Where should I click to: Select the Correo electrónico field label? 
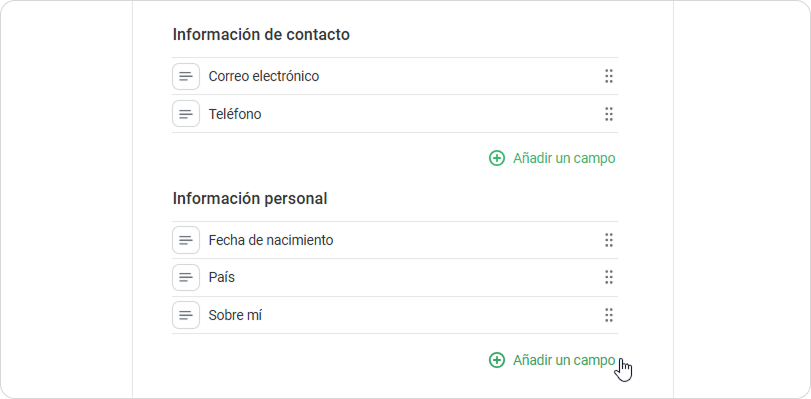point(264,76)
